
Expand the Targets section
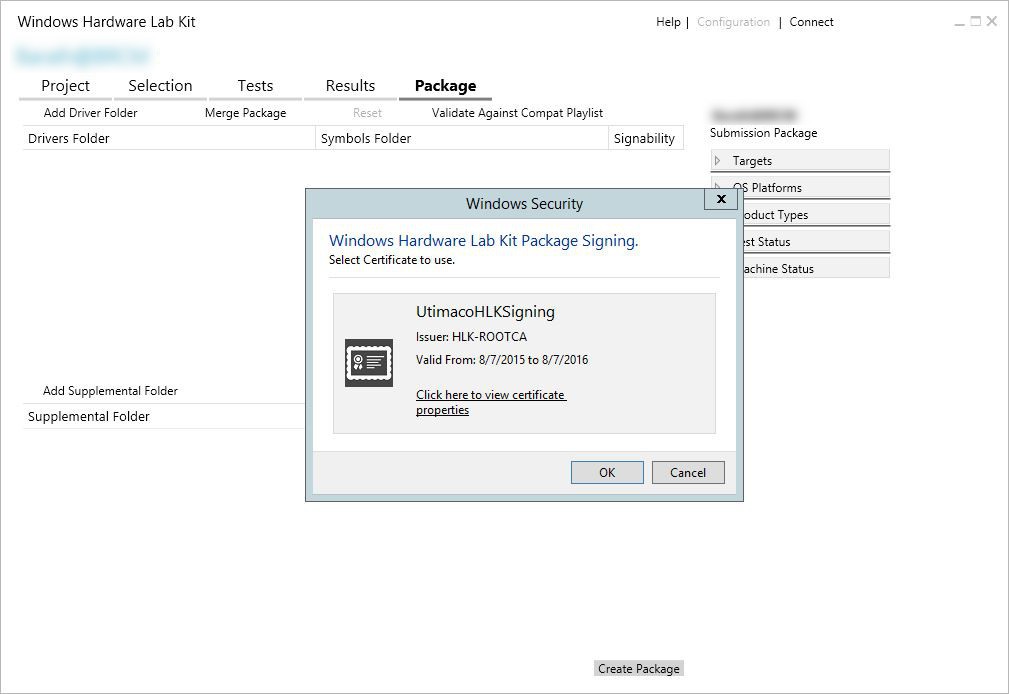(800, 160)
